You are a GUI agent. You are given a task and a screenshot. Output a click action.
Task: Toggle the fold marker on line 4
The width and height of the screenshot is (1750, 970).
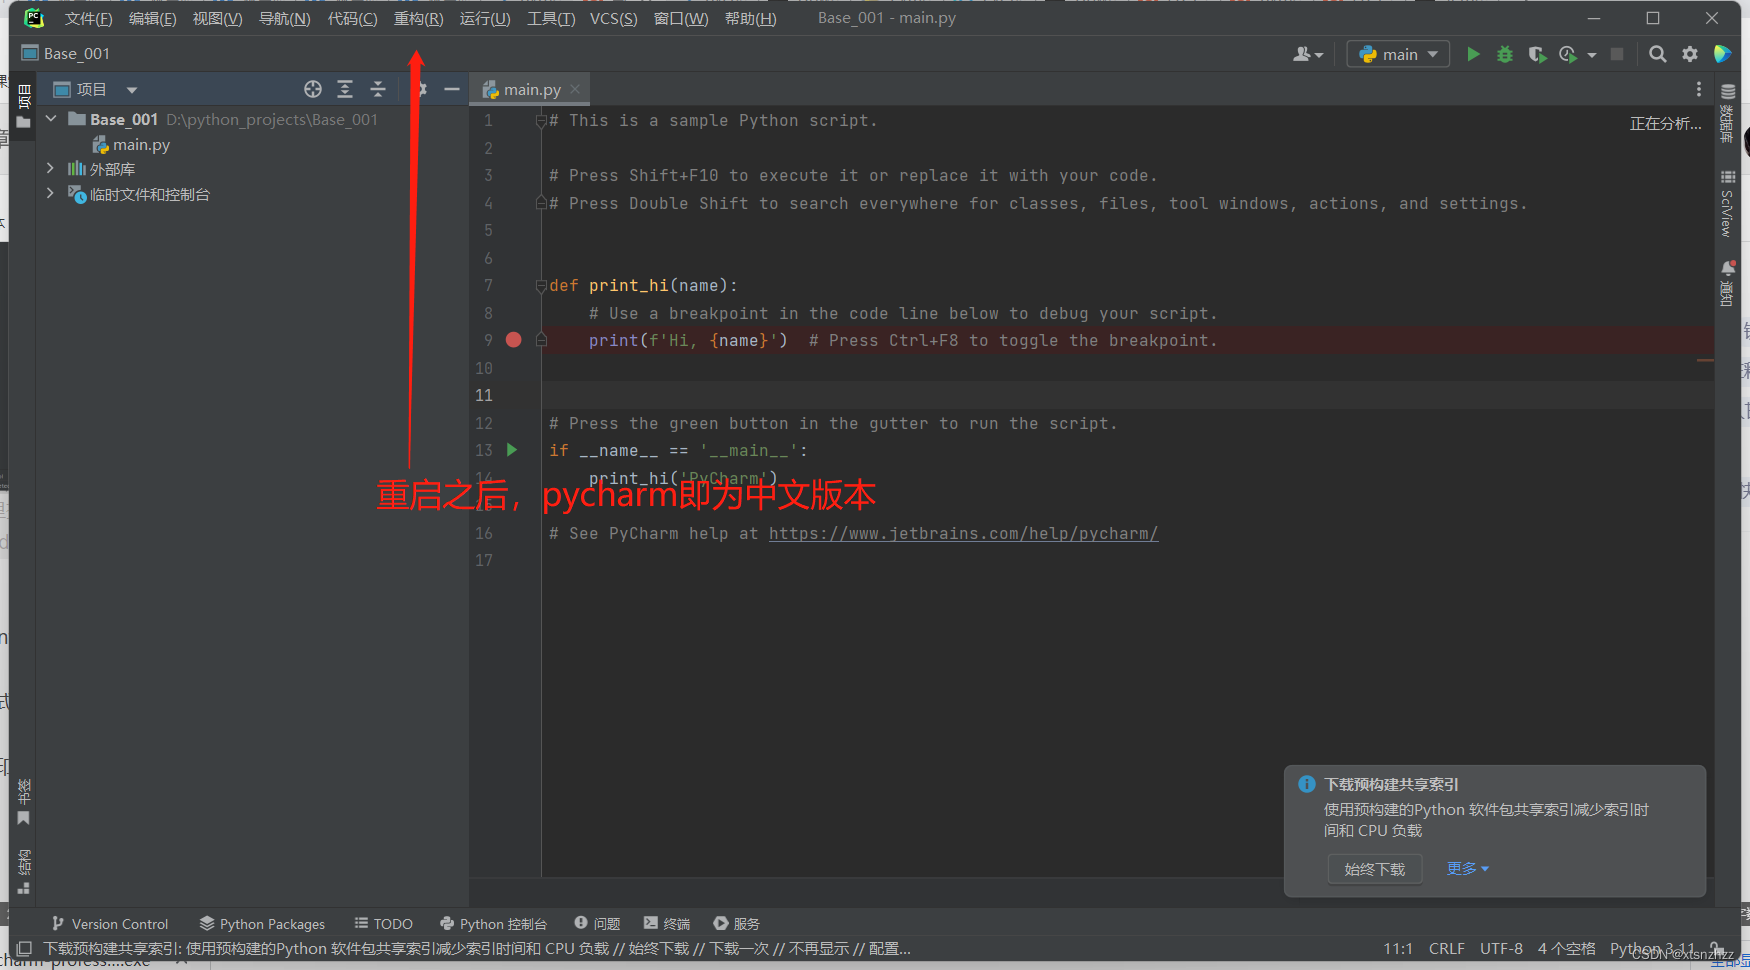tap(541, 203)
